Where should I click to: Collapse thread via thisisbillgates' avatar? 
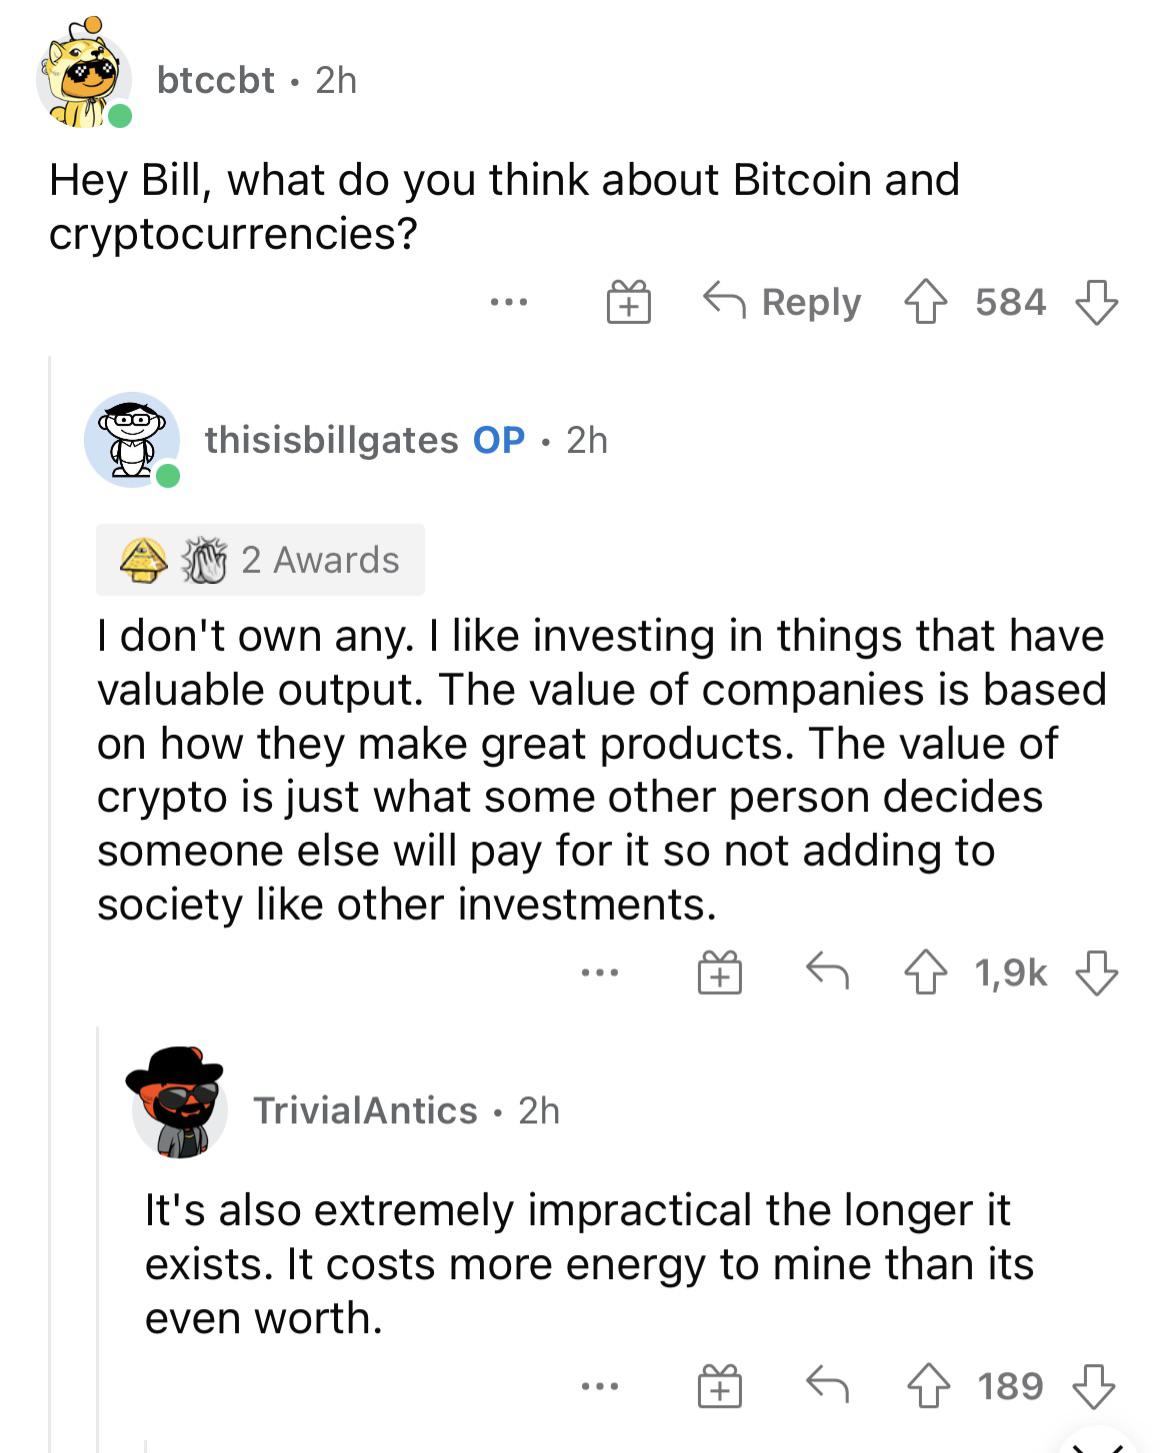pyautogui.click(x=132, y=440)
